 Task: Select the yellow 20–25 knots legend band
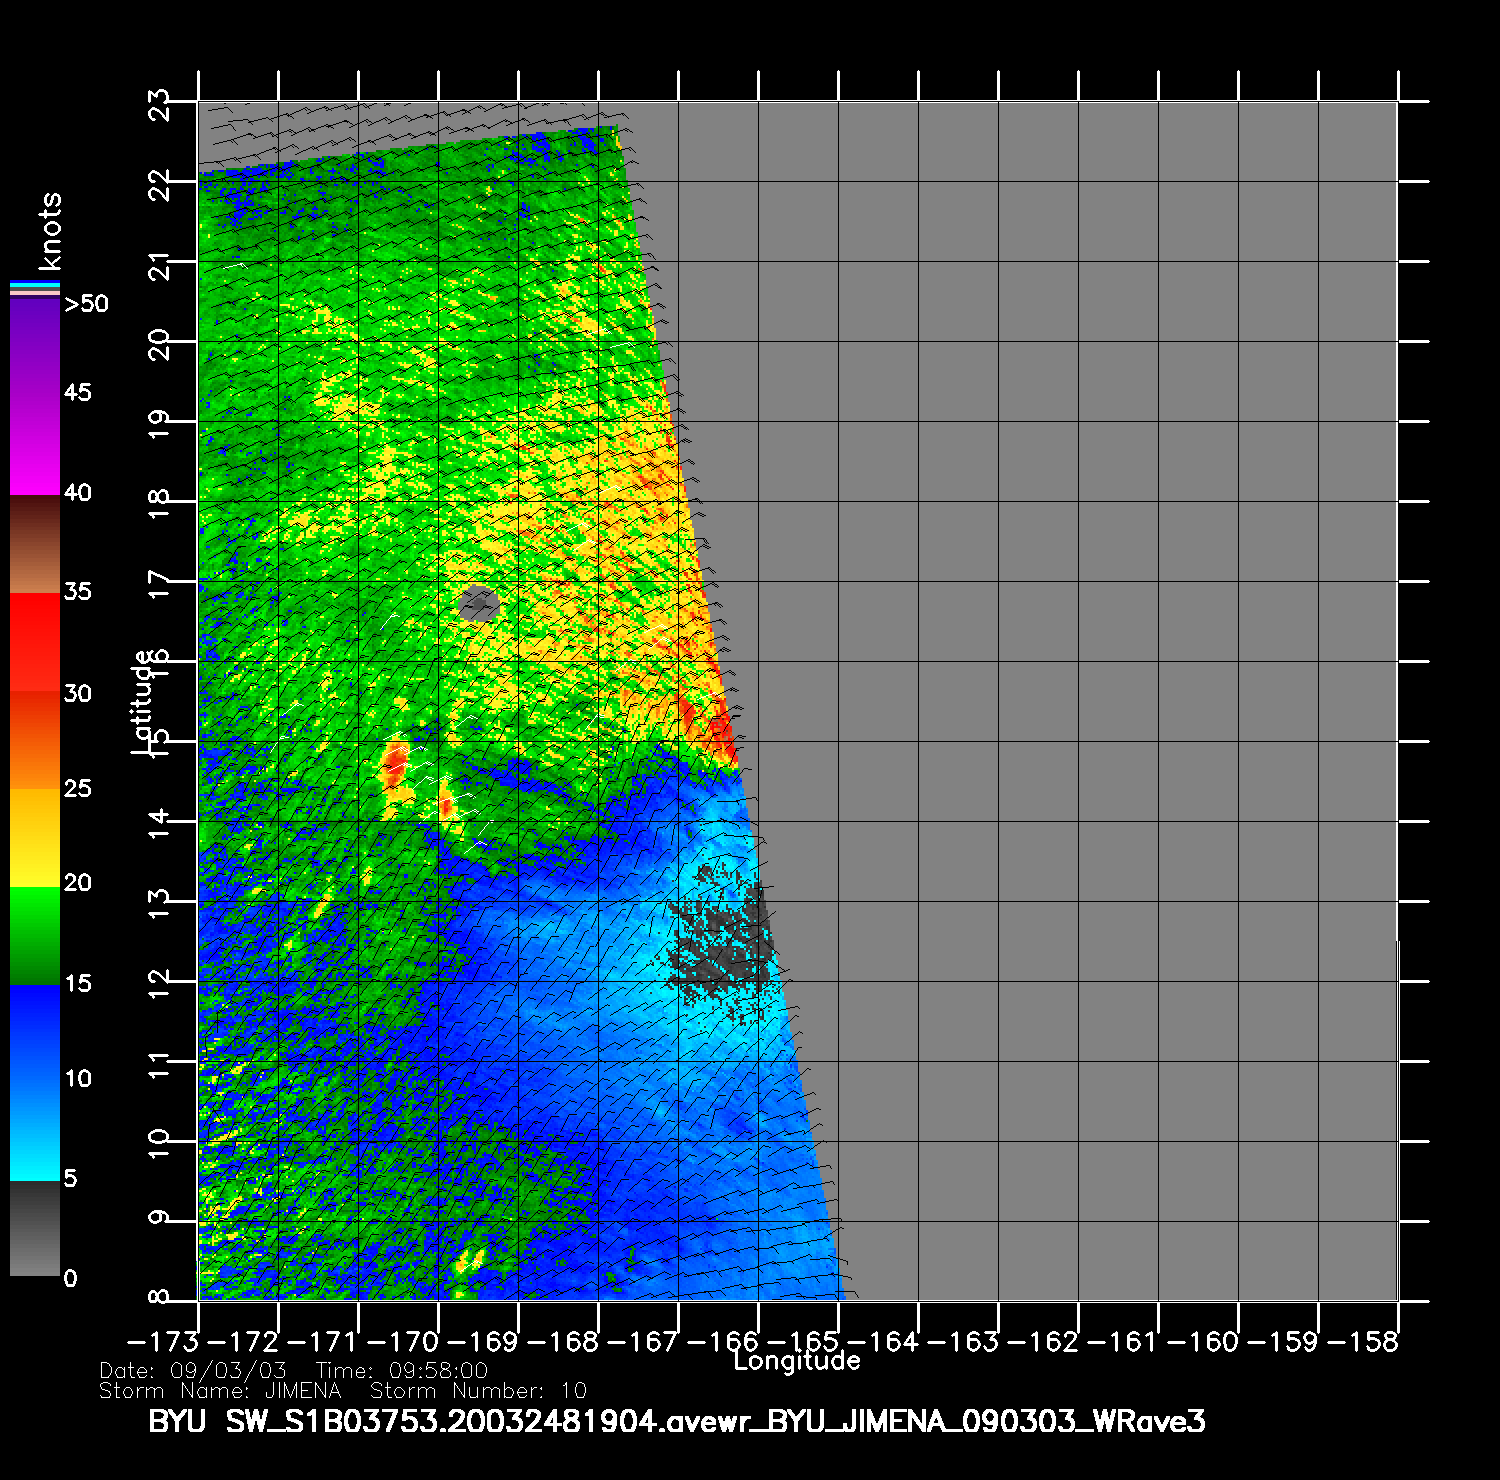35,837
